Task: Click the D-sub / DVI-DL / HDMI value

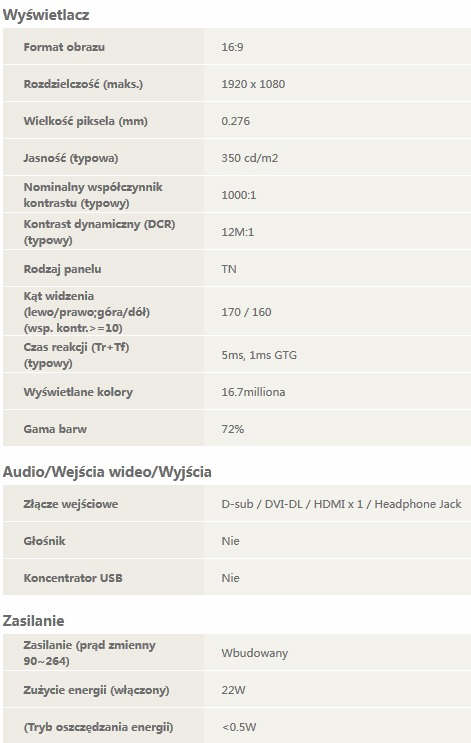Action: (x=341, y=504)
